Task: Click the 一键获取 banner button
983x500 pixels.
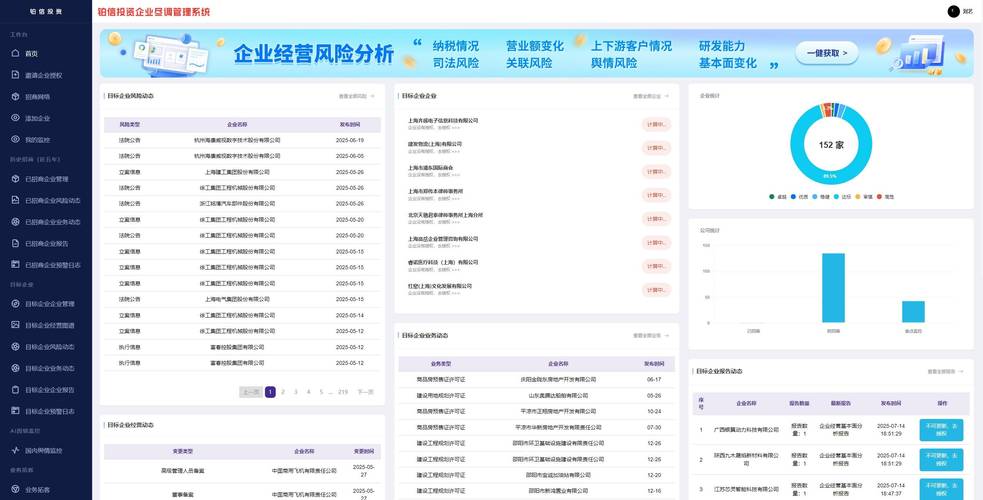Action: (x=827, y=53)
